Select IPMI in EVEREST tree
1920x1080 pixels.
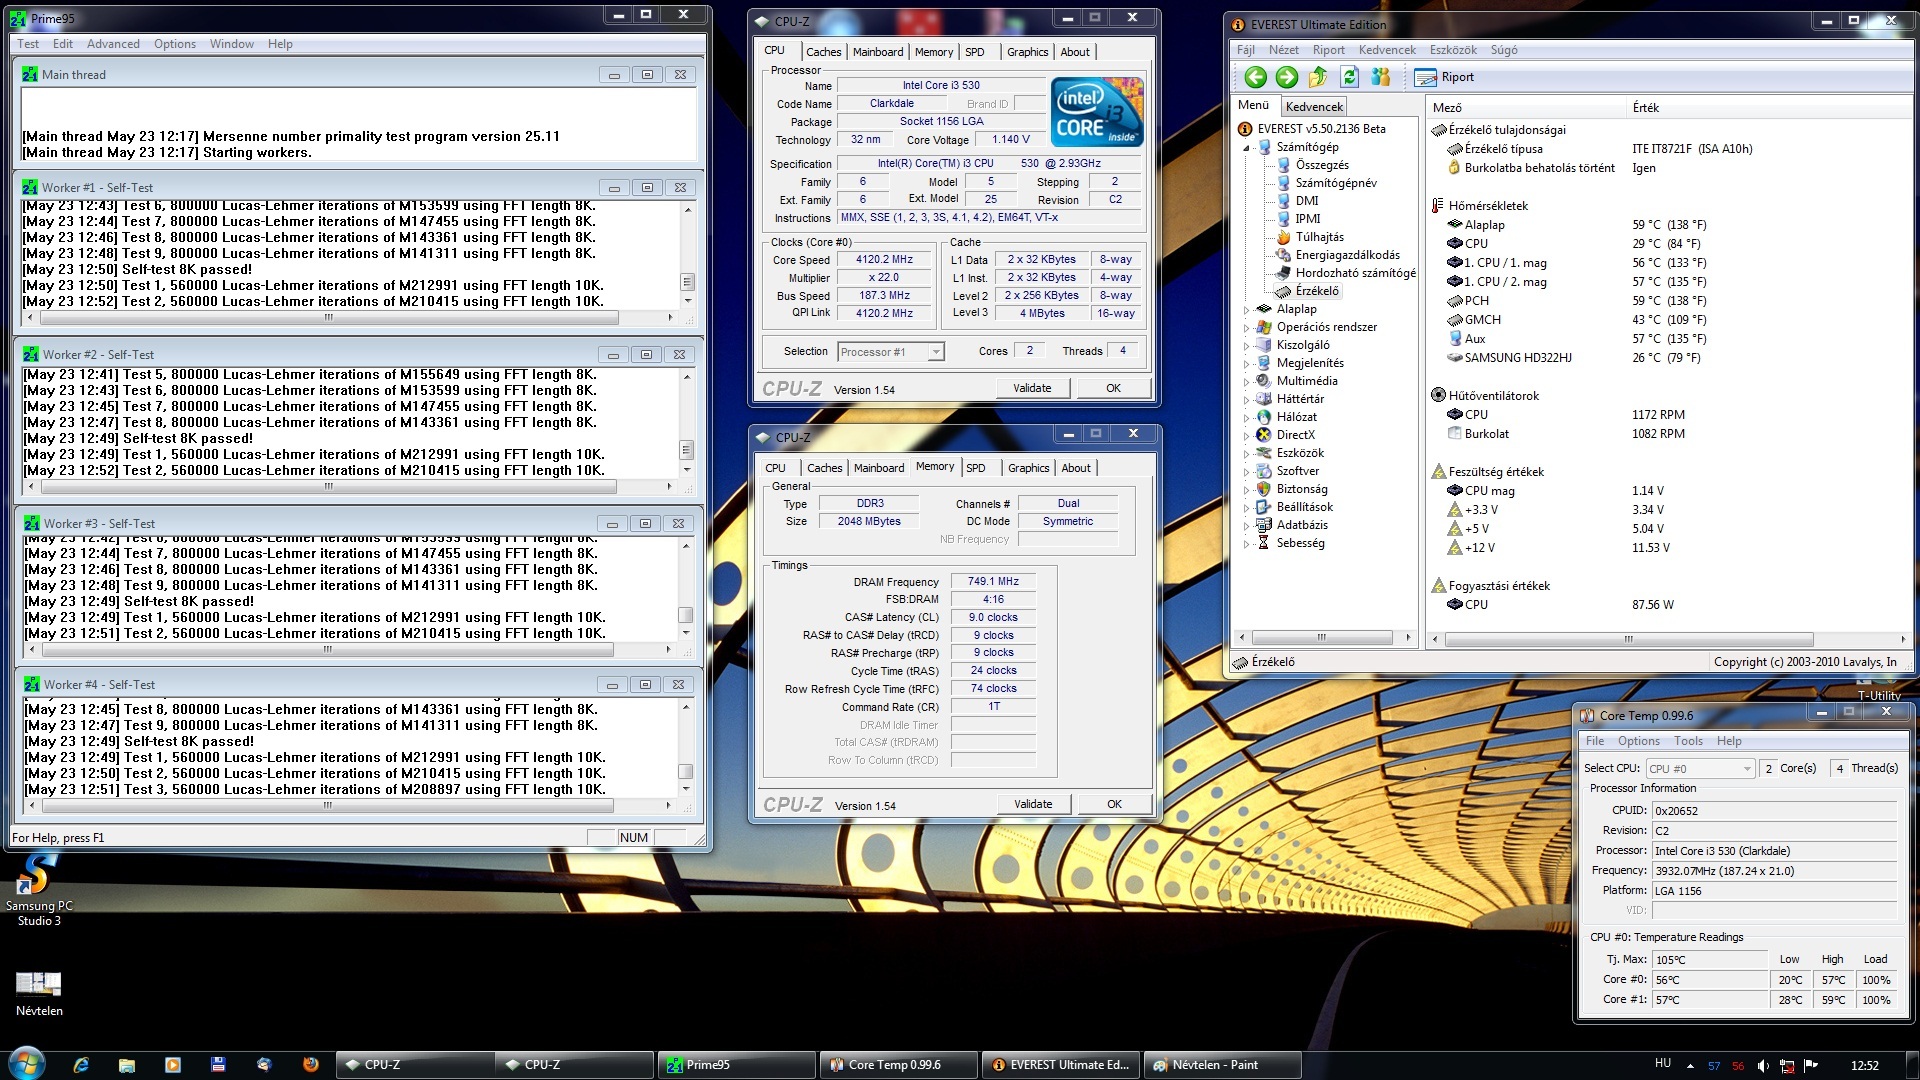1308,219
